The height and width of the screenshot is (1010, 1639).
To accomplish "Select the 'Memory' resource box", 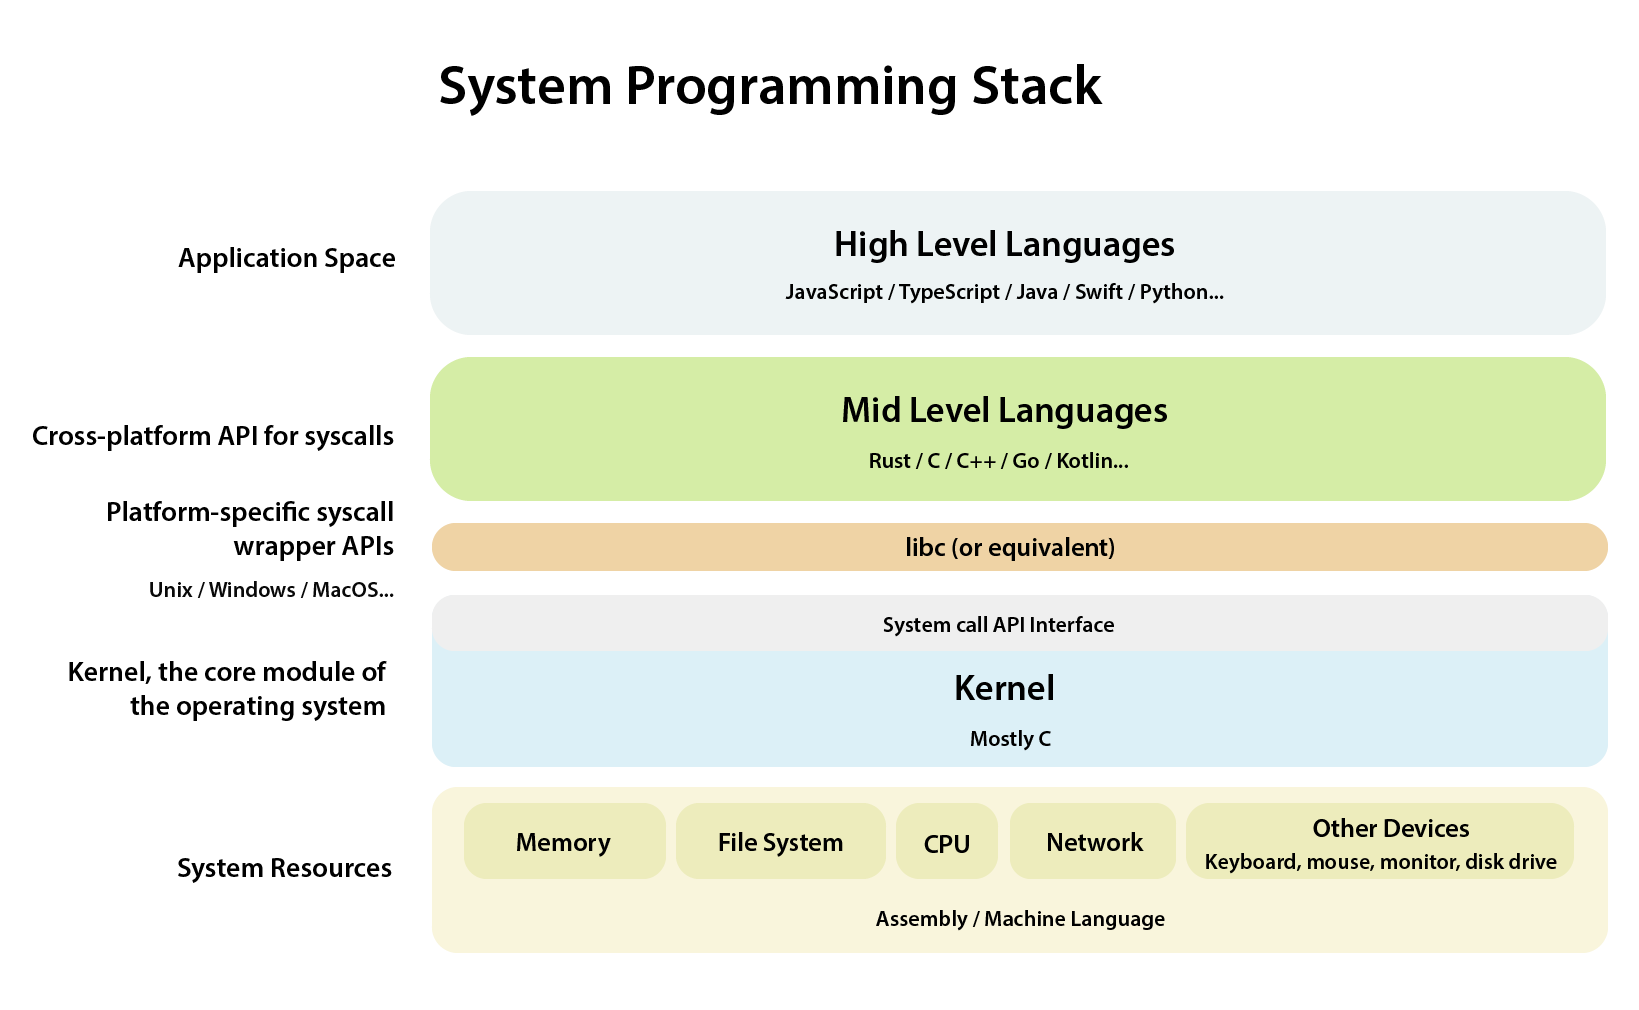I will click(x=564, y=841).
